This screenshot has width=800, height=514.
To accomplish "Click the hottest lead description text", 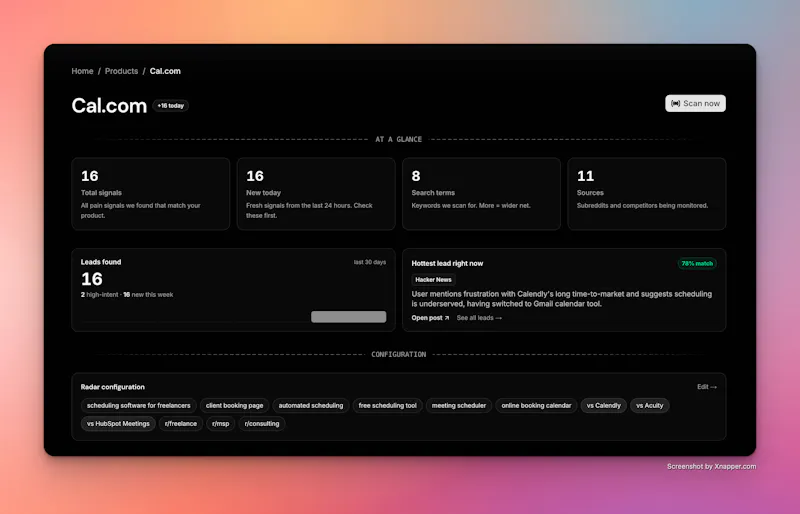I will pyautogui.click(x=561, y=299).
